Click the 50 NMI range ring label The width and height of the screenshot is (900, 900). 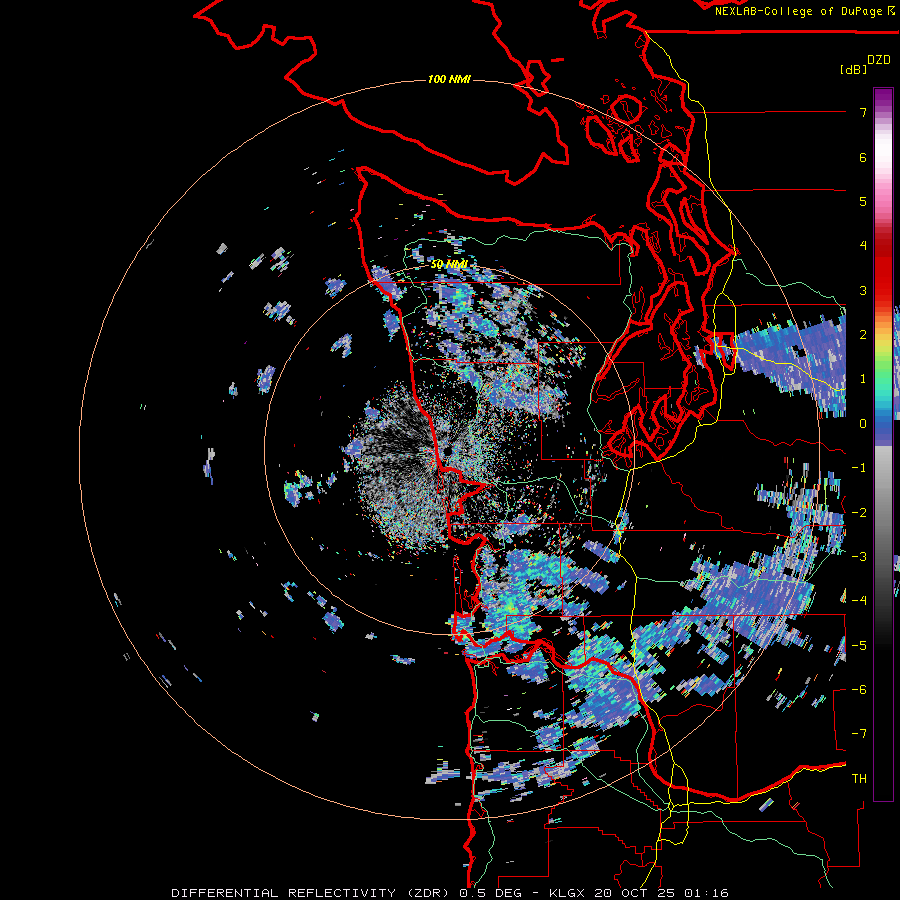(449, 264)
